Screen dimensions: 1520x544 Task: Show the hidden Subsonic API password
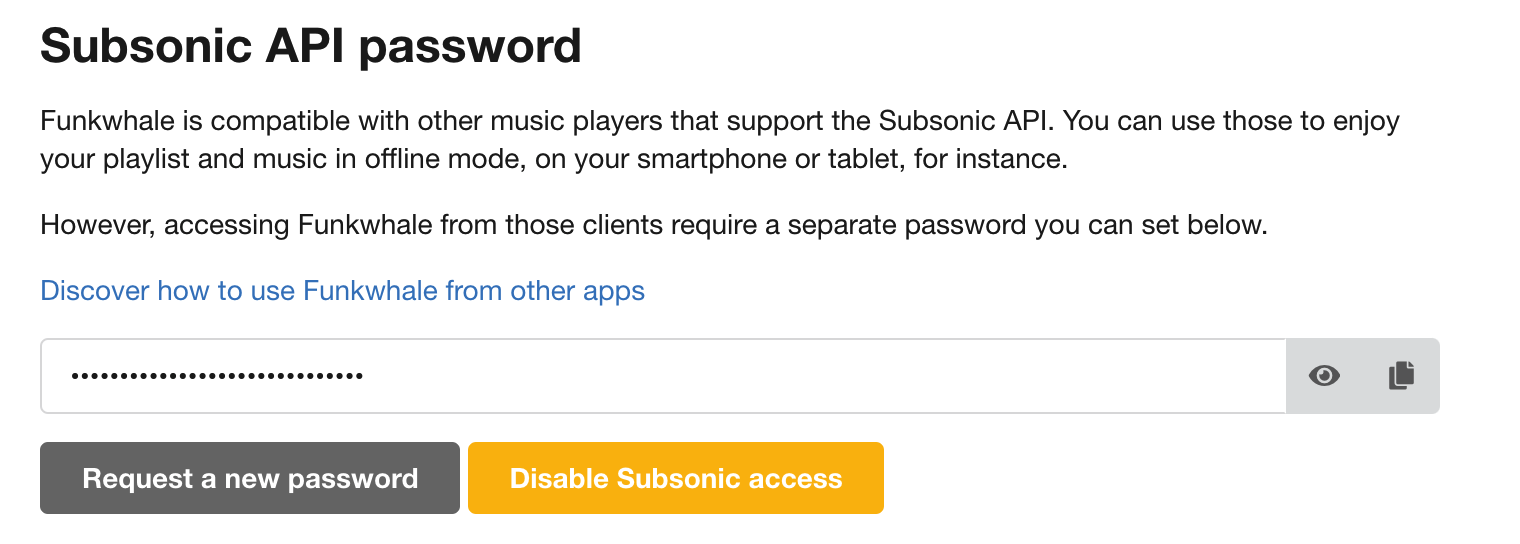click(x=1324, y=376)
